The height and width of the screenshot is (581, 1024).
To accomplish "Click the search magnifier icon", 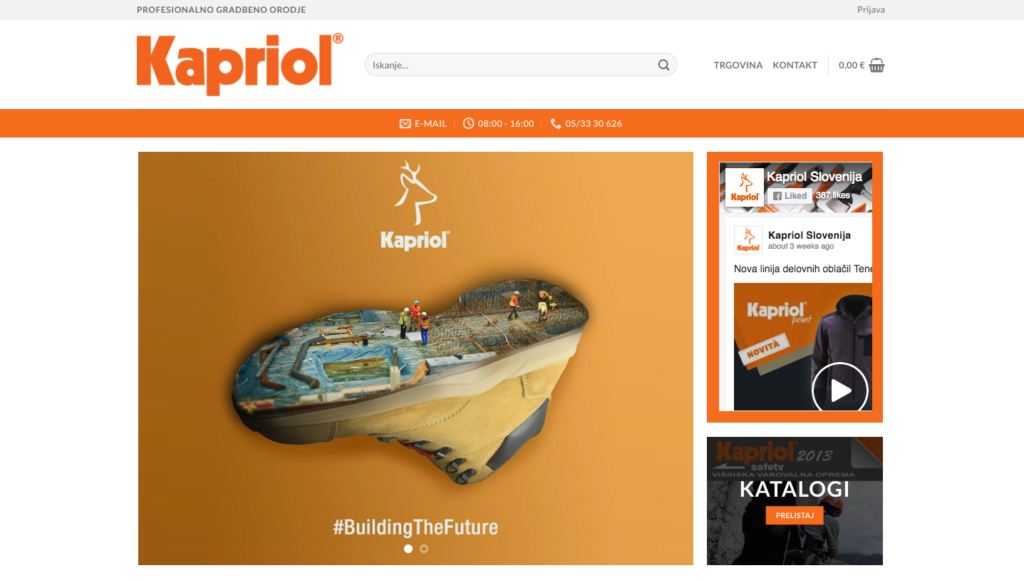I will (664, 65).
